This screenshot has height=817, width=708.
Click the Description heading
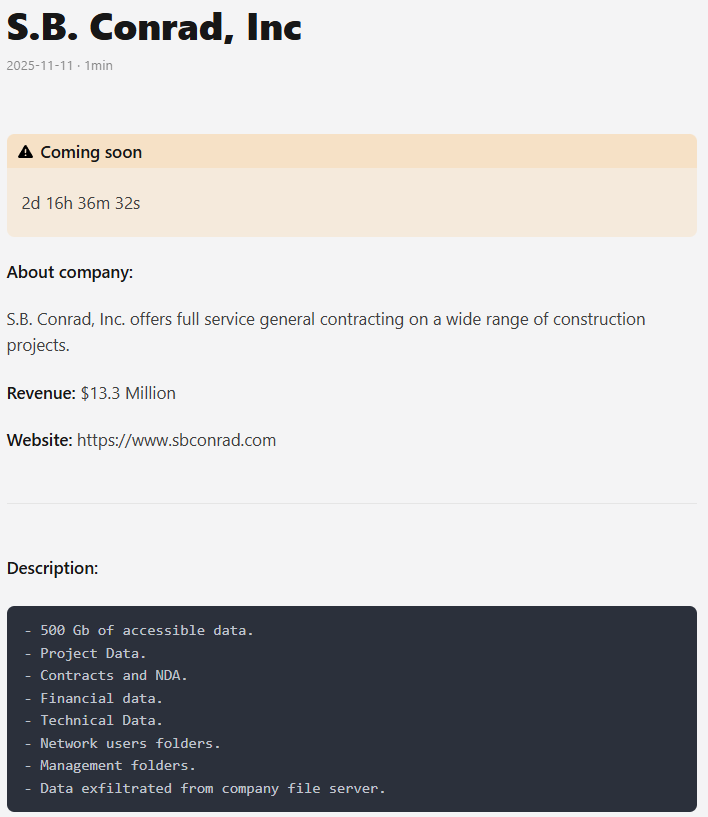click(x=53, y=568)
